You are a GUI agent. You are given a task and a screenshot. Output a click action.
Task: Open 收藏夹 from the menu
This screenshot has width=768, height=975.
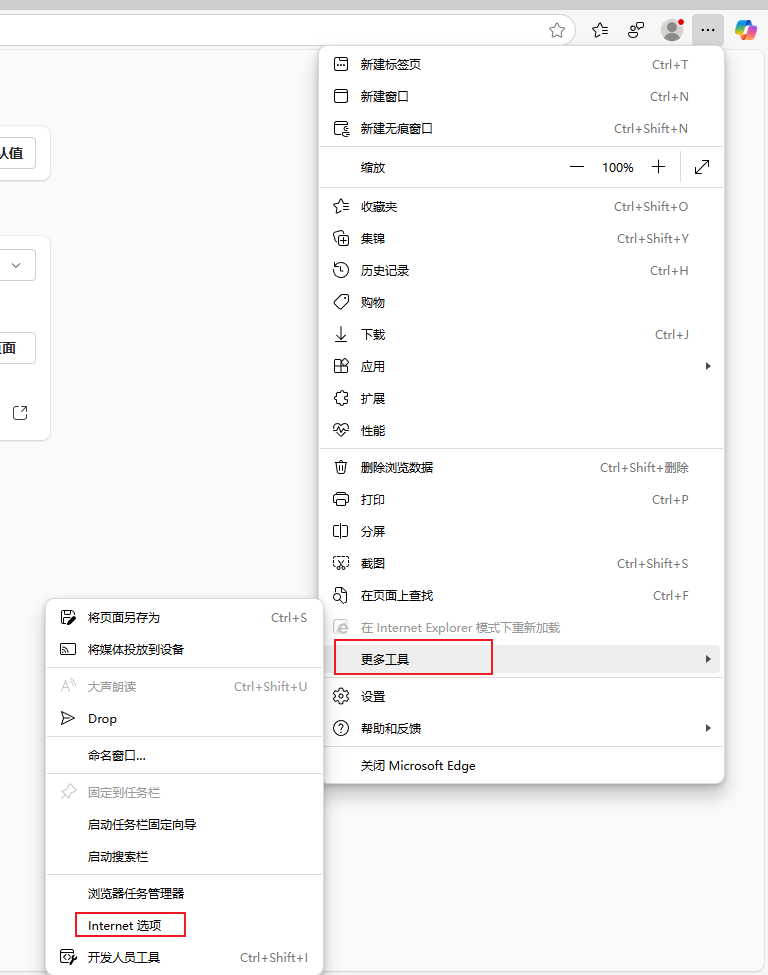pos(521,206)
